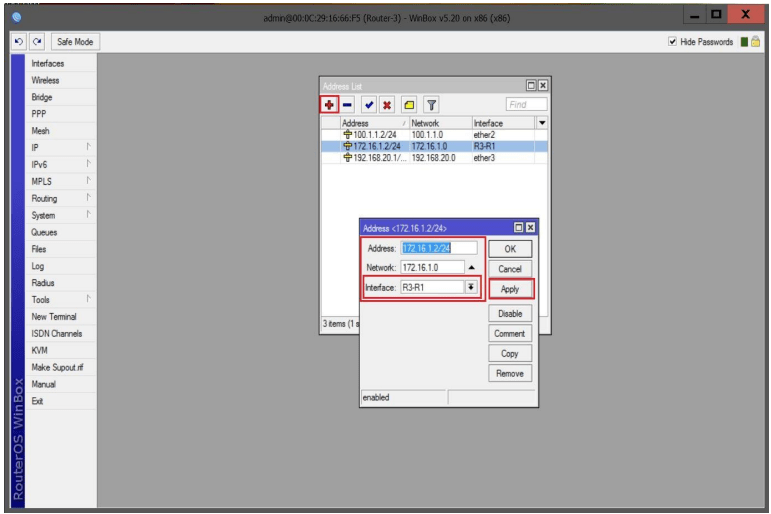
Task: Open the Interface dropdown in address dialog
Action: 471,287
